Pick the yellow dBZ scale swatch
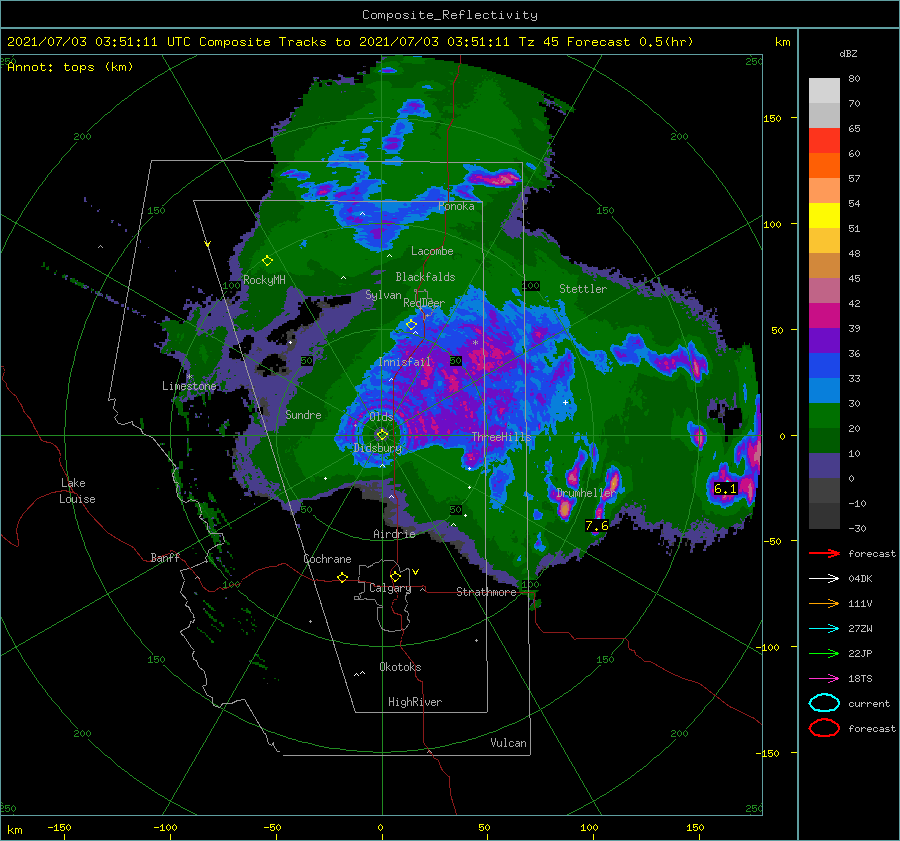900x841 pixels. point(824,215)
